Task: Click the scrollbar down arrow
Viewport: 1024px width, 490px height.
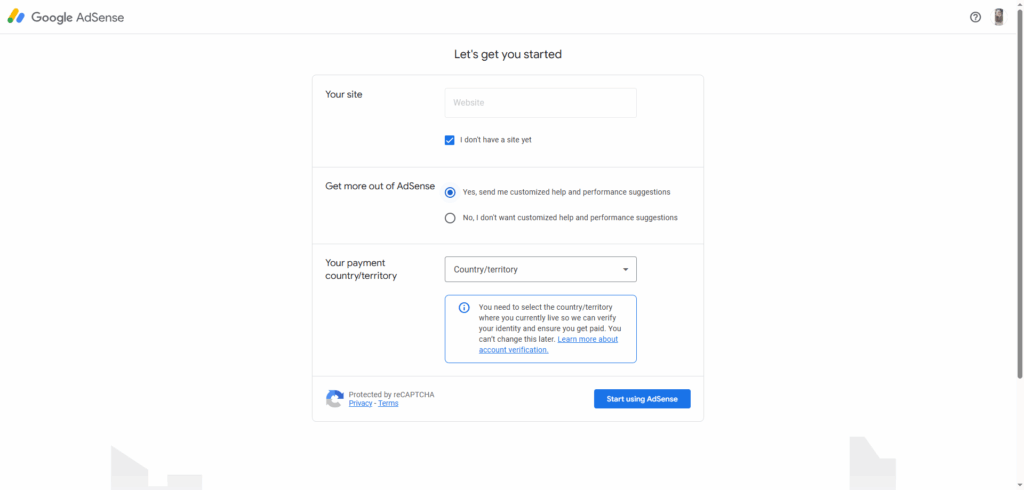Action: pos(1020,485)
